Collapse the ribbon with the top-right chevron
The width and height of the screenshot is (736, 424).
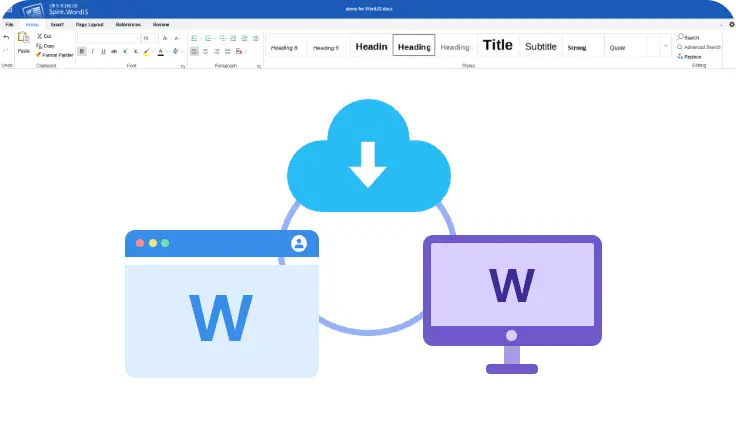point(721,24)
